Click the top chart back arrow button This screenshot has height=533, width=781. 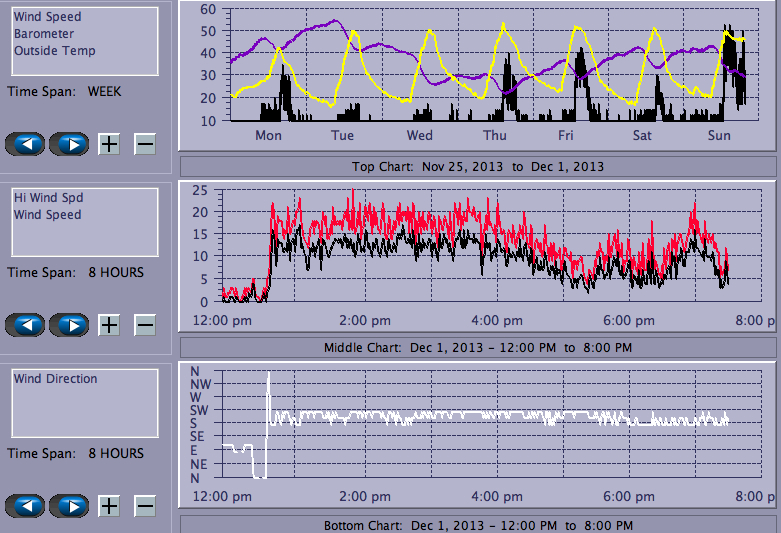tap(25, 144)
